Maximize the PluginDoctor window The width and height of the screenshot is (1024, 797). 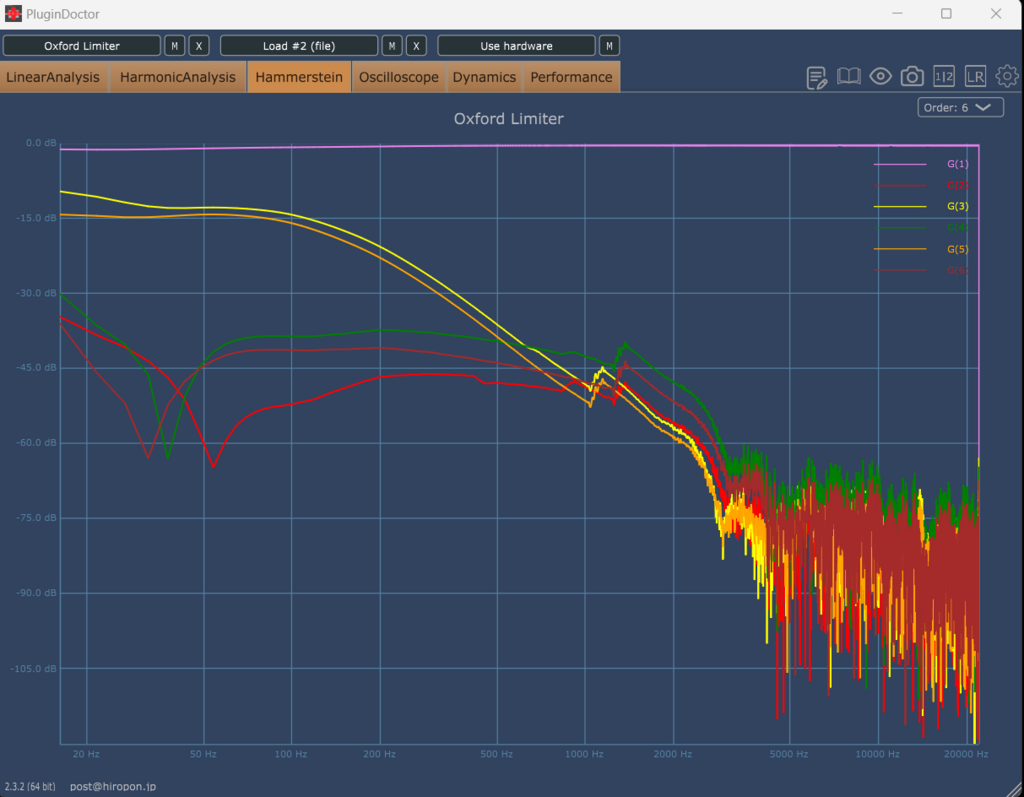pos(946,14)
